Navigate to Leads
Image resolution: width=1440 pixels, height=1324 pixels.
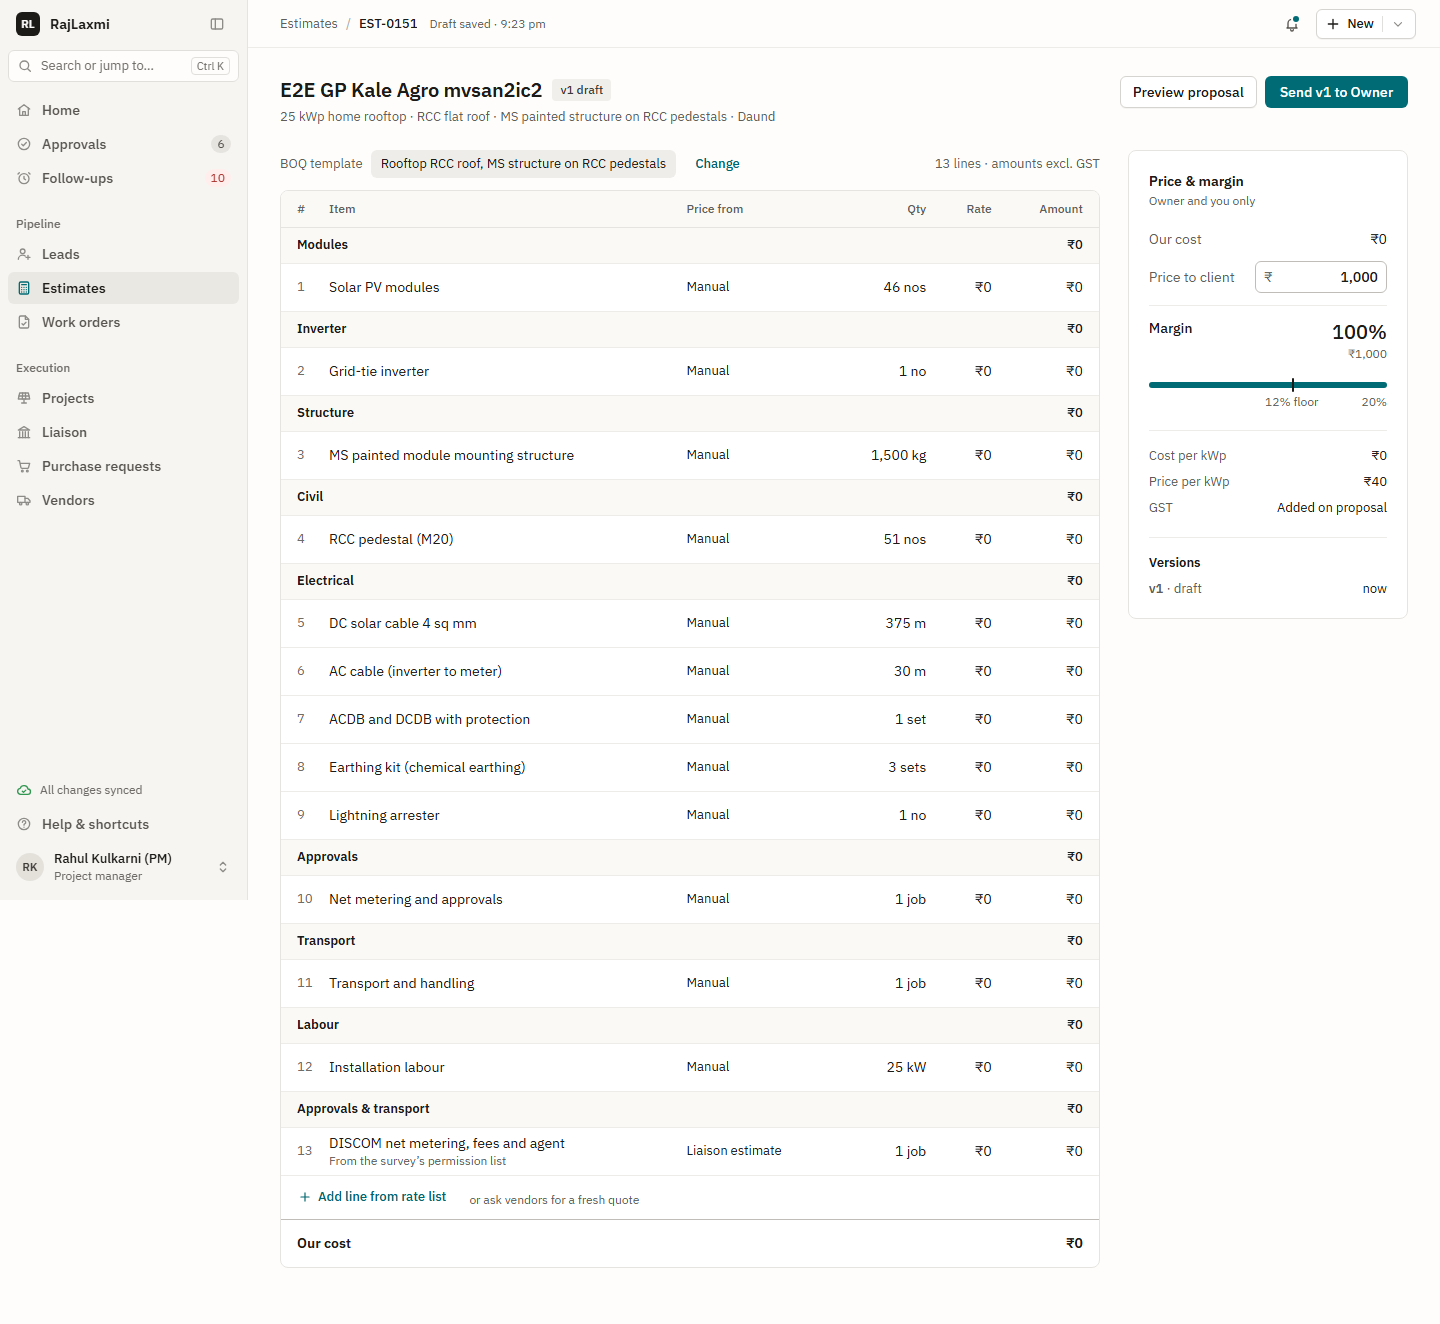(x=124, y=254)
